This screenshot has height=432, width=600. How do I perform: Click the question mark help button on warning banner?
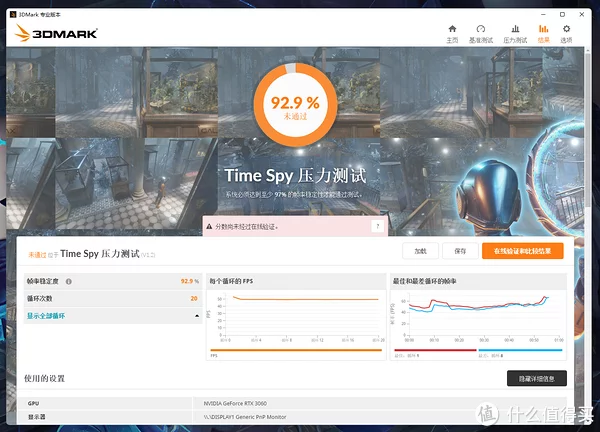pos(378,226)
